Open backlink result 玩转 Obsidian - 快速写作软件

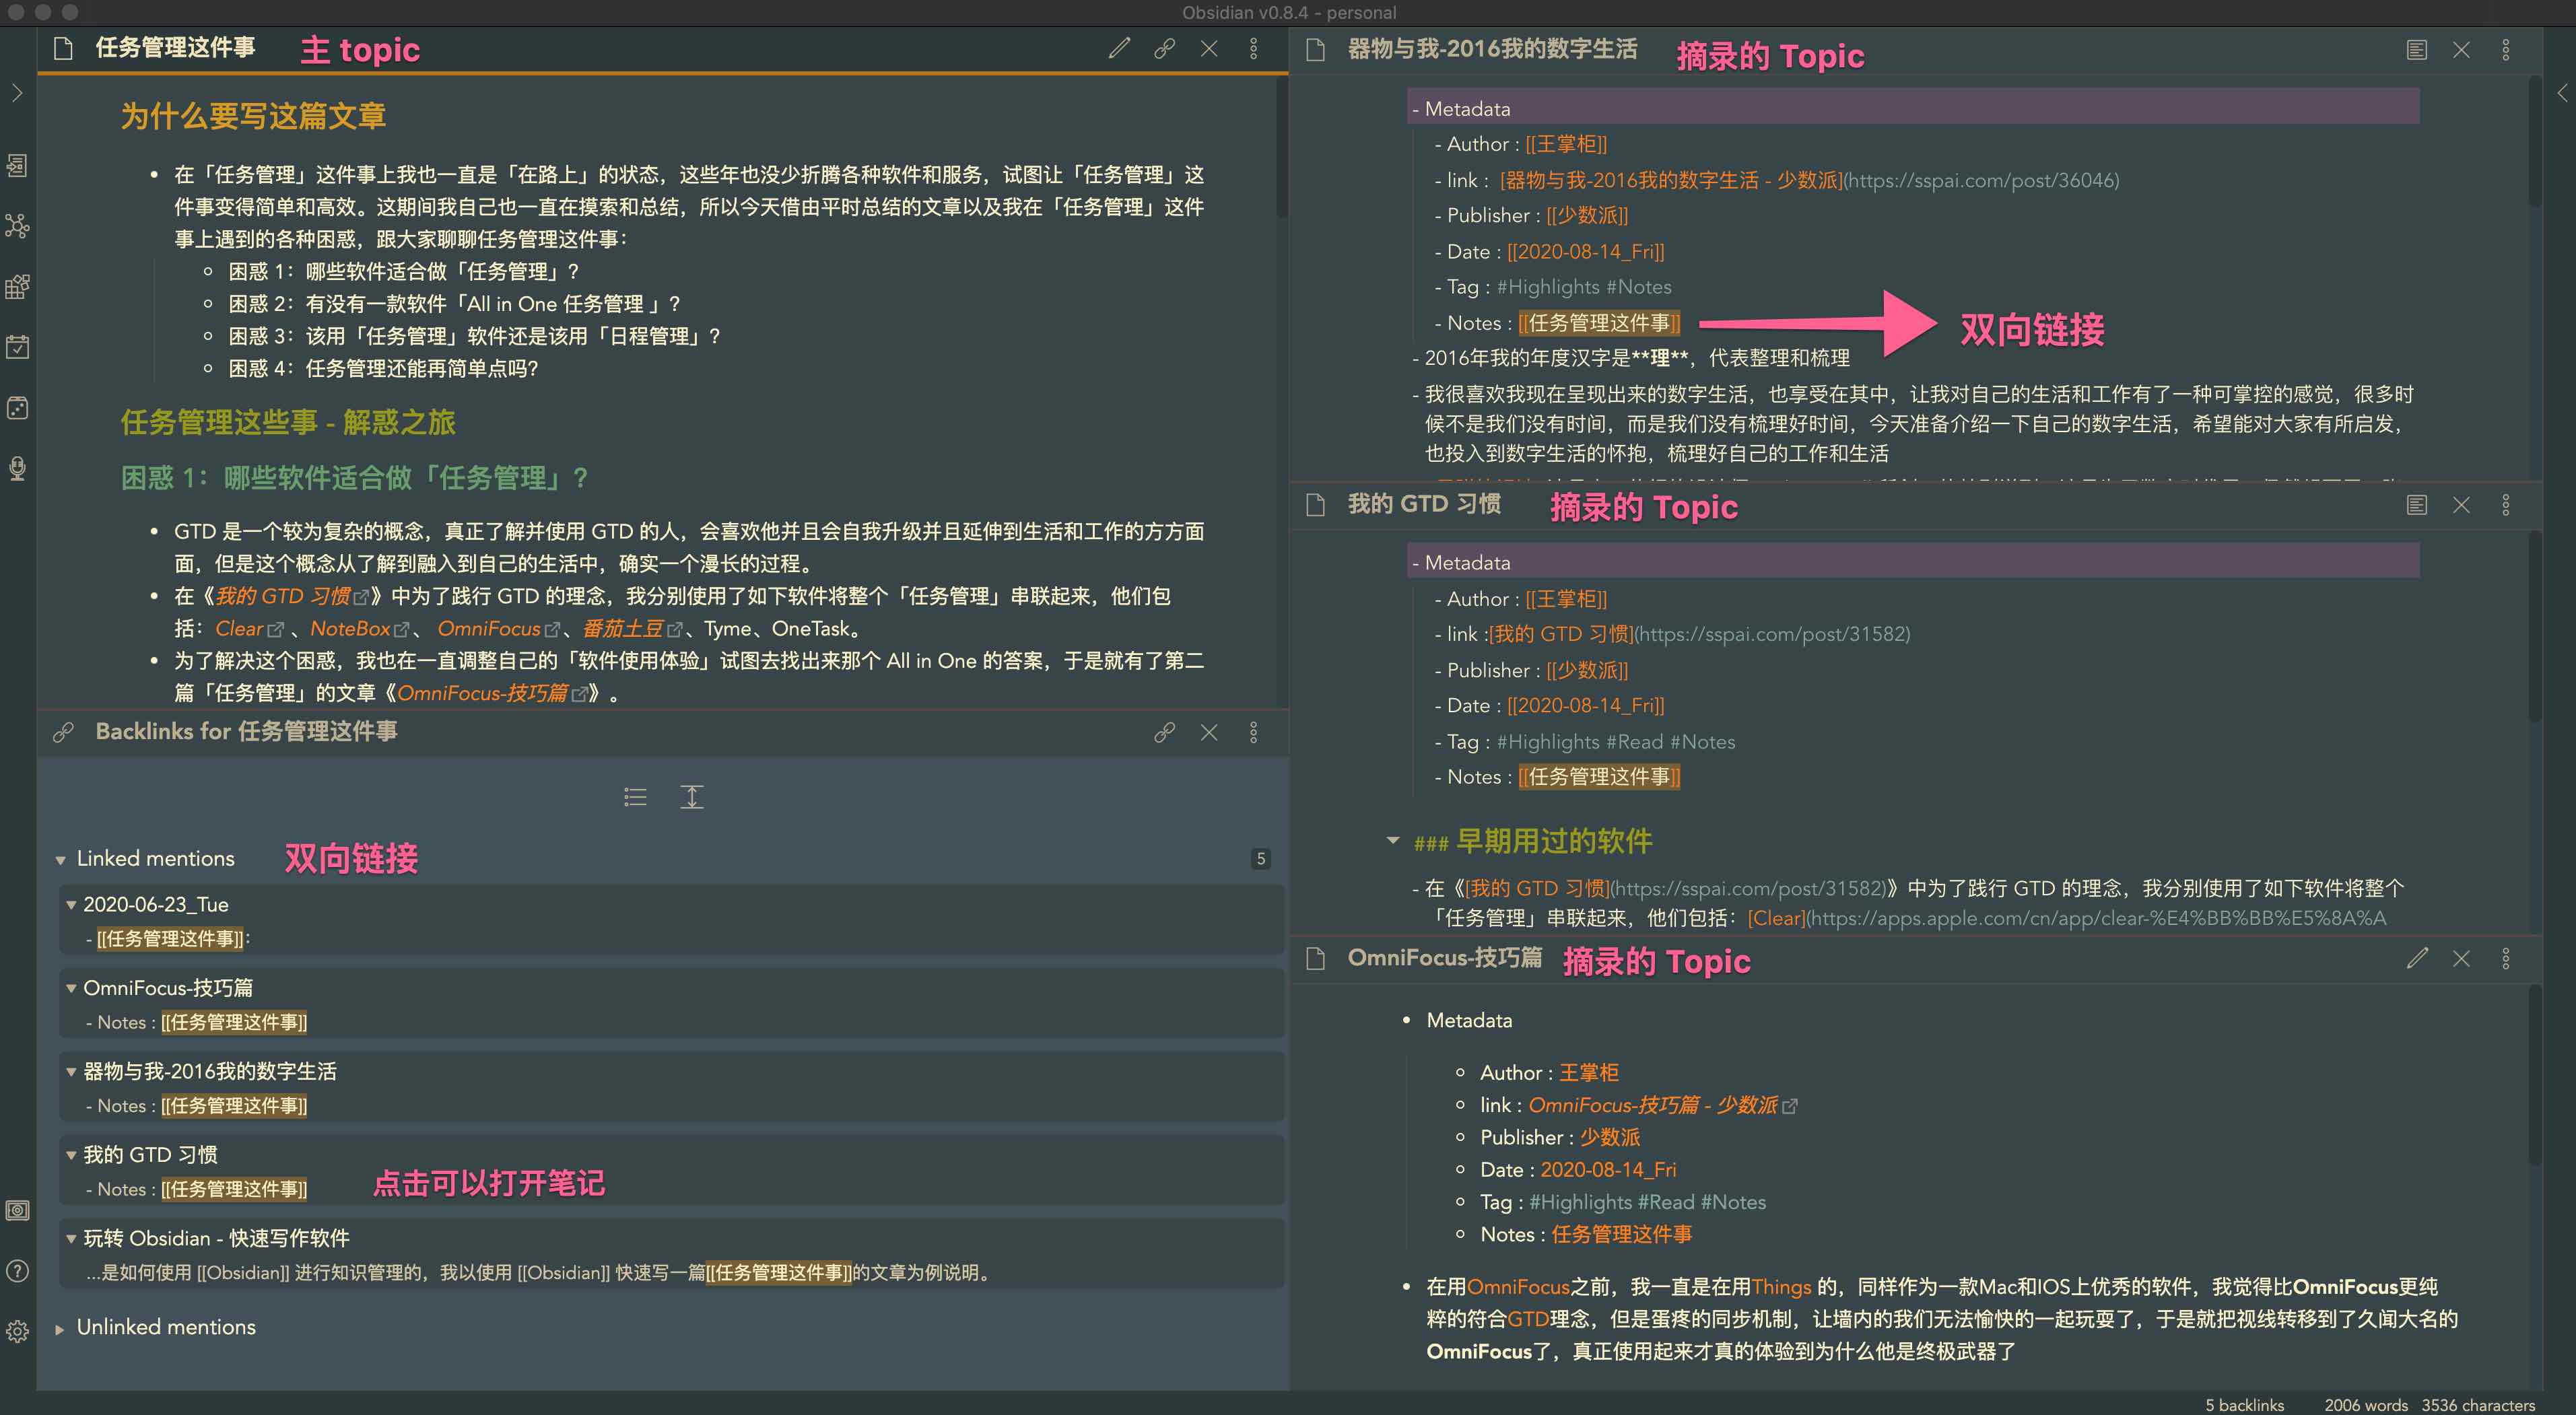(x=216, y=1238)
